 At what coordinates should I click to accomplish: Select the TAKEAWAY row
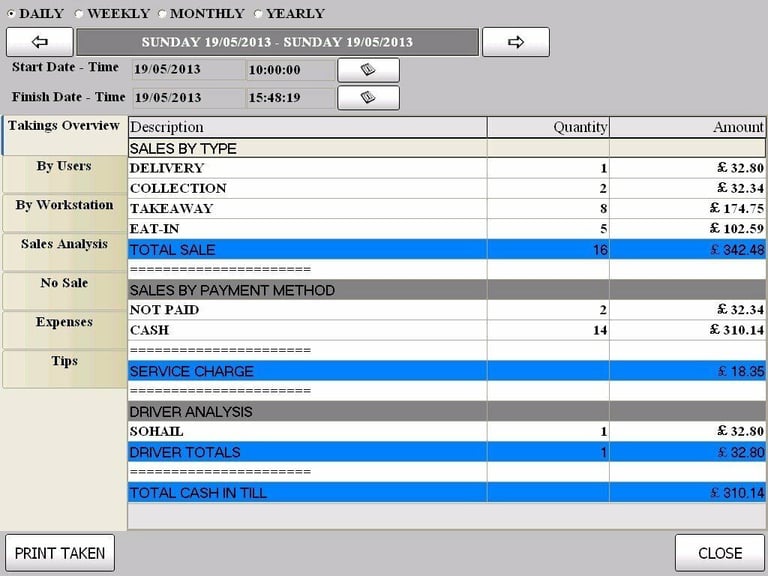click(447, 209)
